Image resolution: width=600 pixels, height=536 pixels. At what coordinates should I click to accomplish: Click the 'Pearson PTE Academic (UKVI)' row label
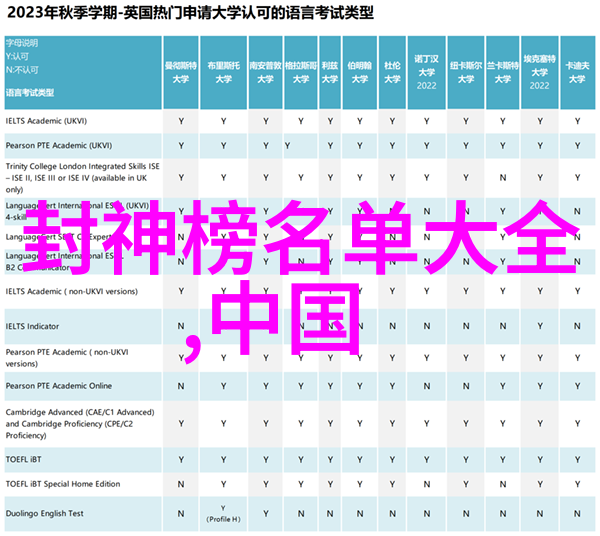click(x=59, y=146)
